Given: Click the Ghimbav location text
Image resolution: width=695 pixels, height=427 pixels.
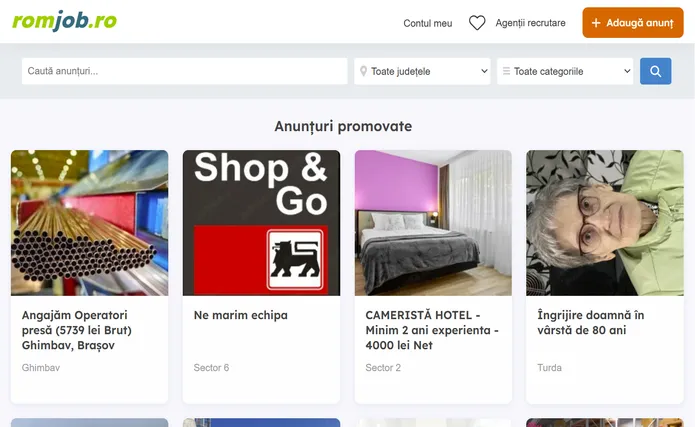Looking at the screenshot, I should [41, 368].
